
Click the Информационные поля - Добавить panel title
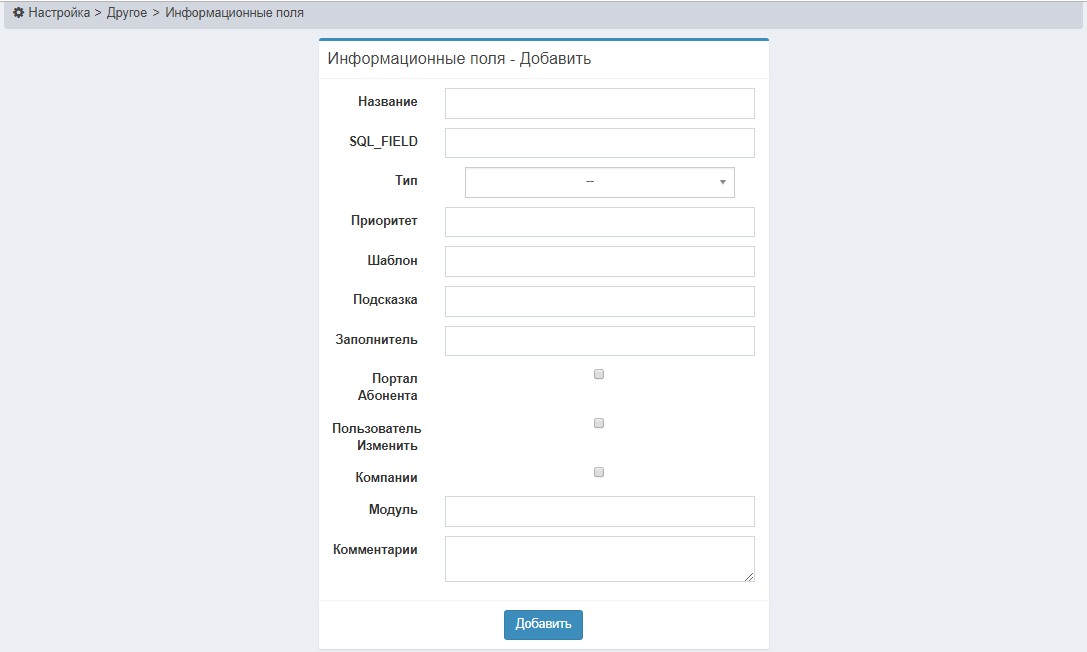point(459,59)
